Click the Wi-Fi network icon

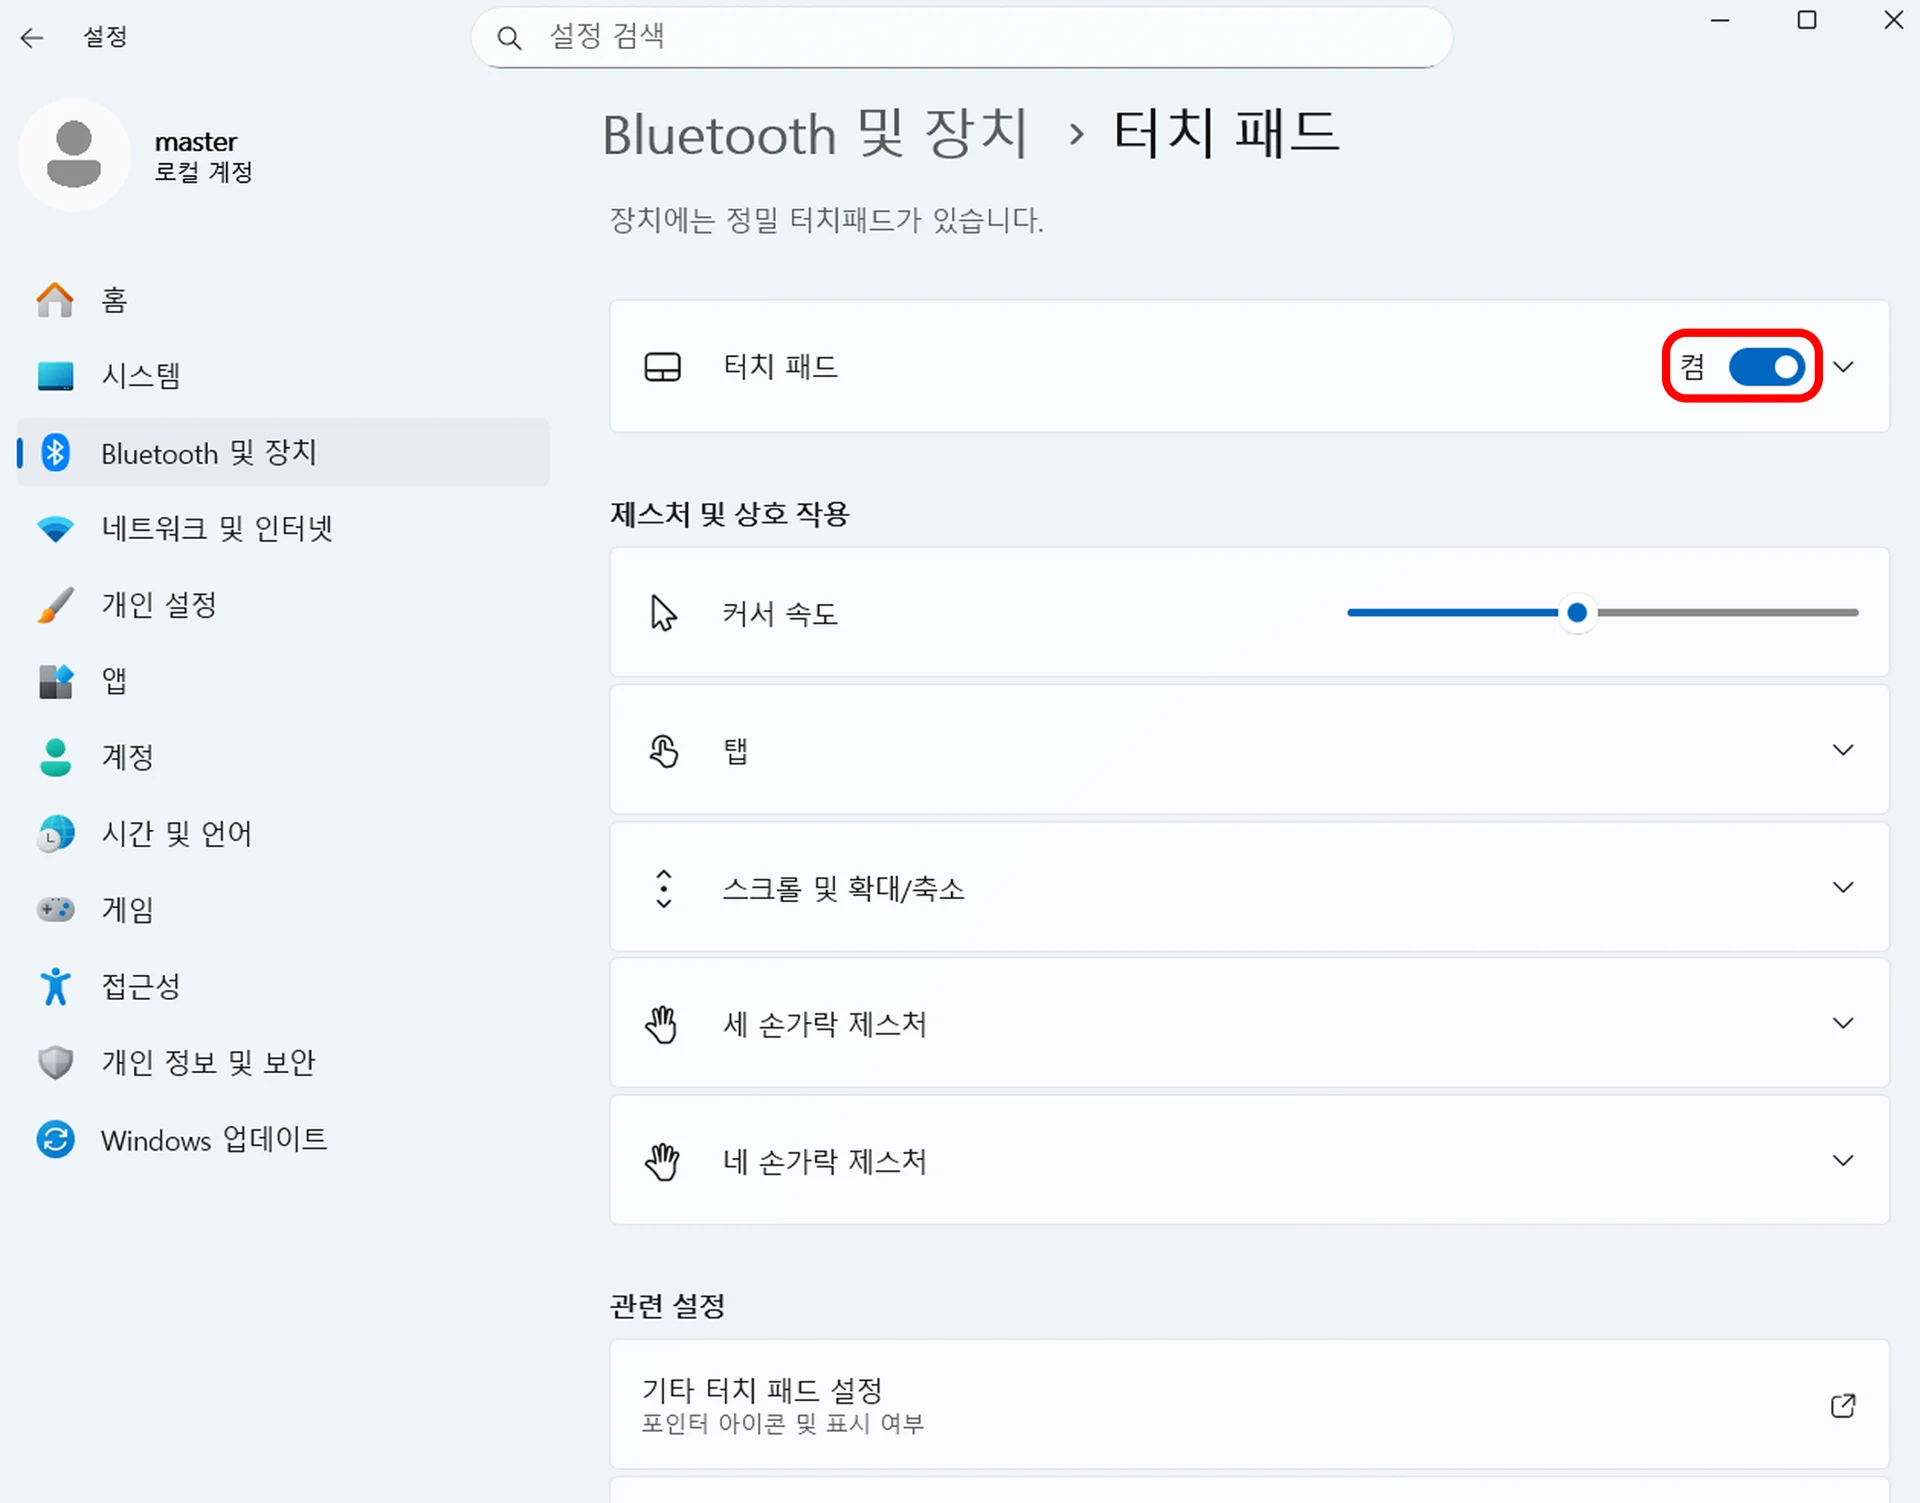[x=55, y=528]
